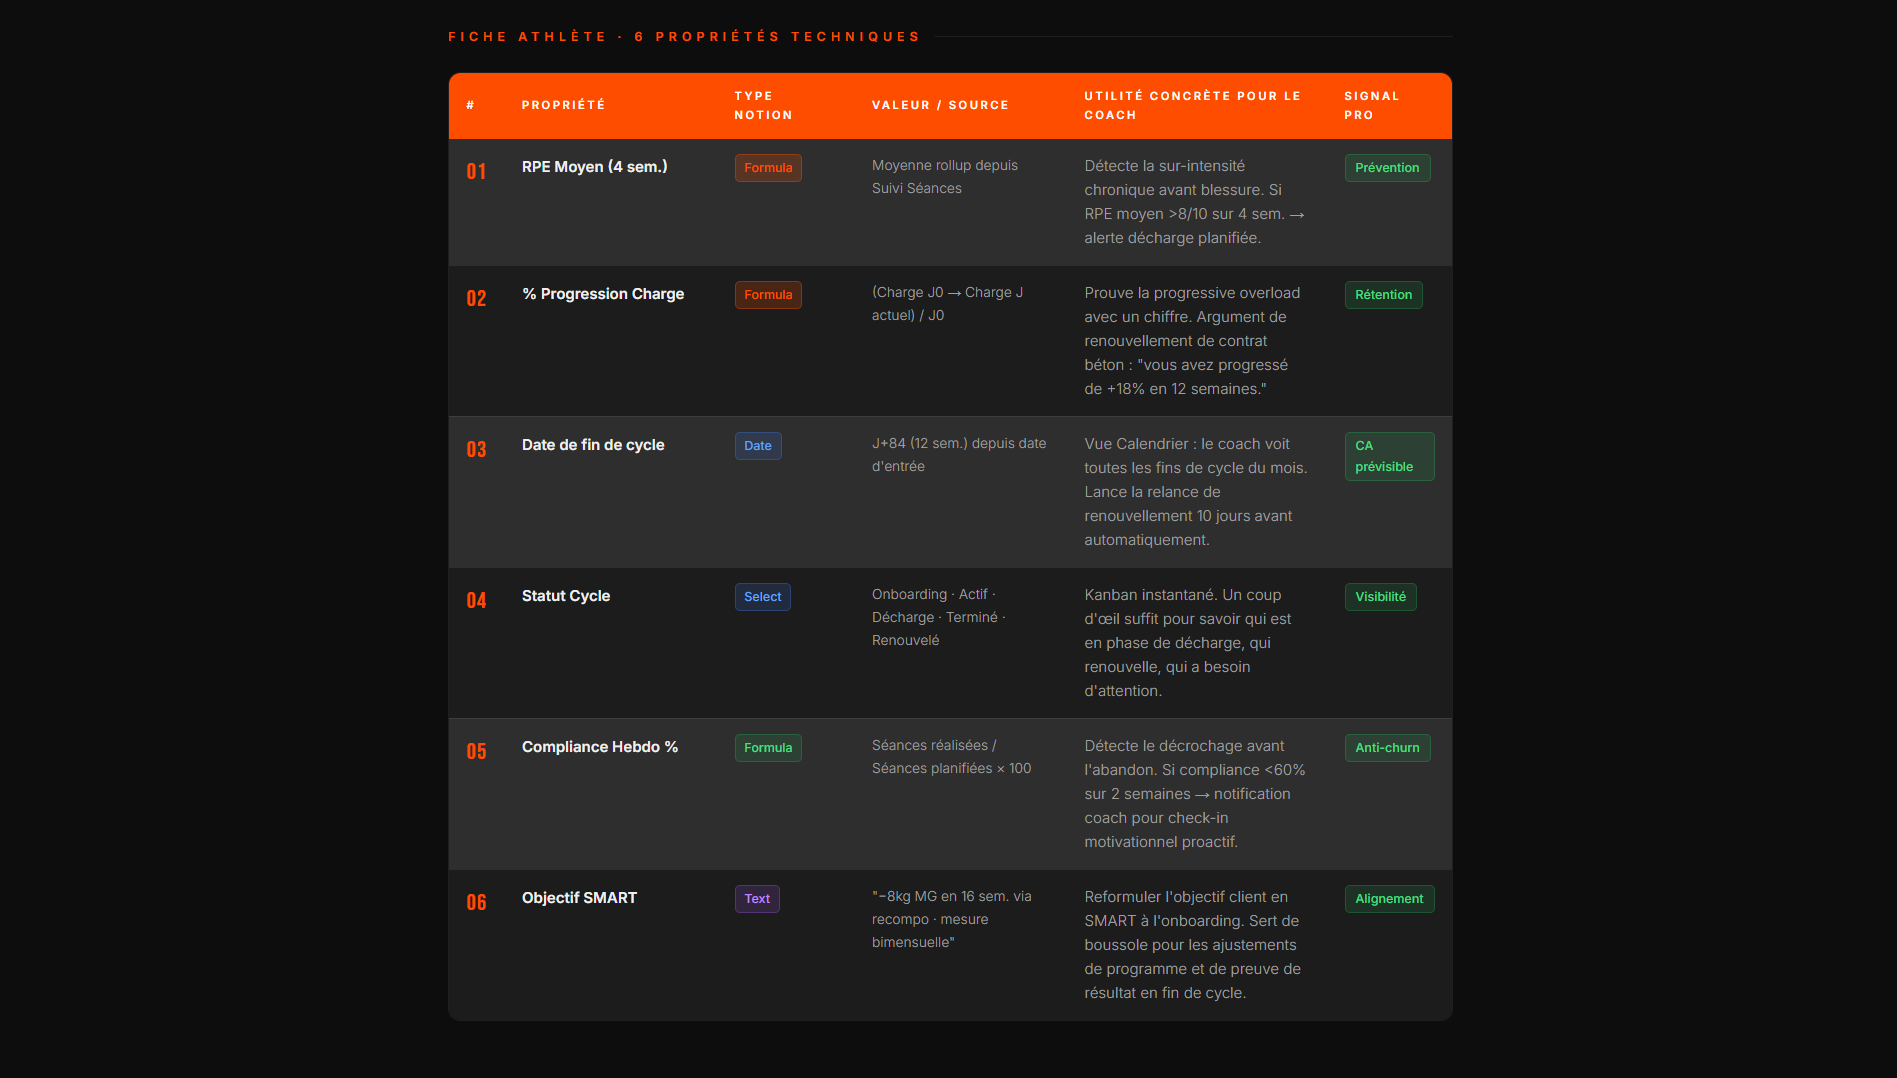The image size is (1897, 1078).
Task: Click the Date de fin de cycle row title
Action: click(592, 445)
